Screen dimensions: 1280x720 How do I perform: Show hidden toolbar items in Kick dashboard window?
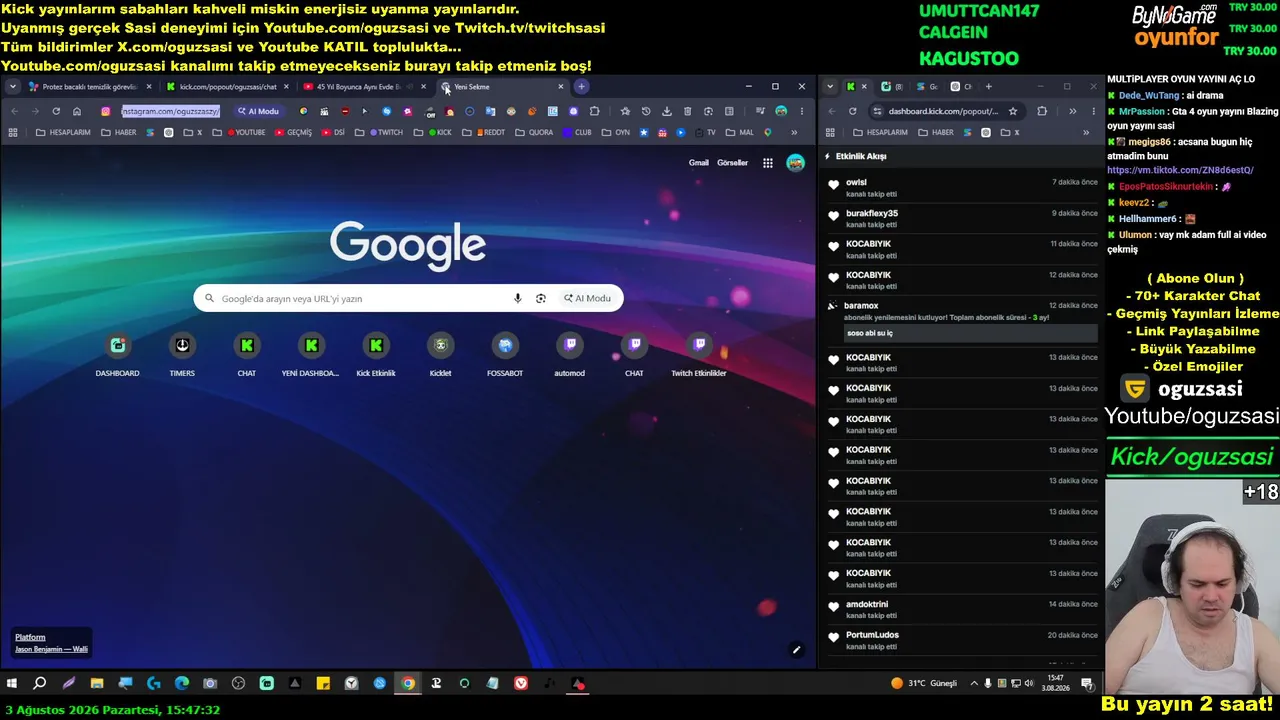[1072, 111]
